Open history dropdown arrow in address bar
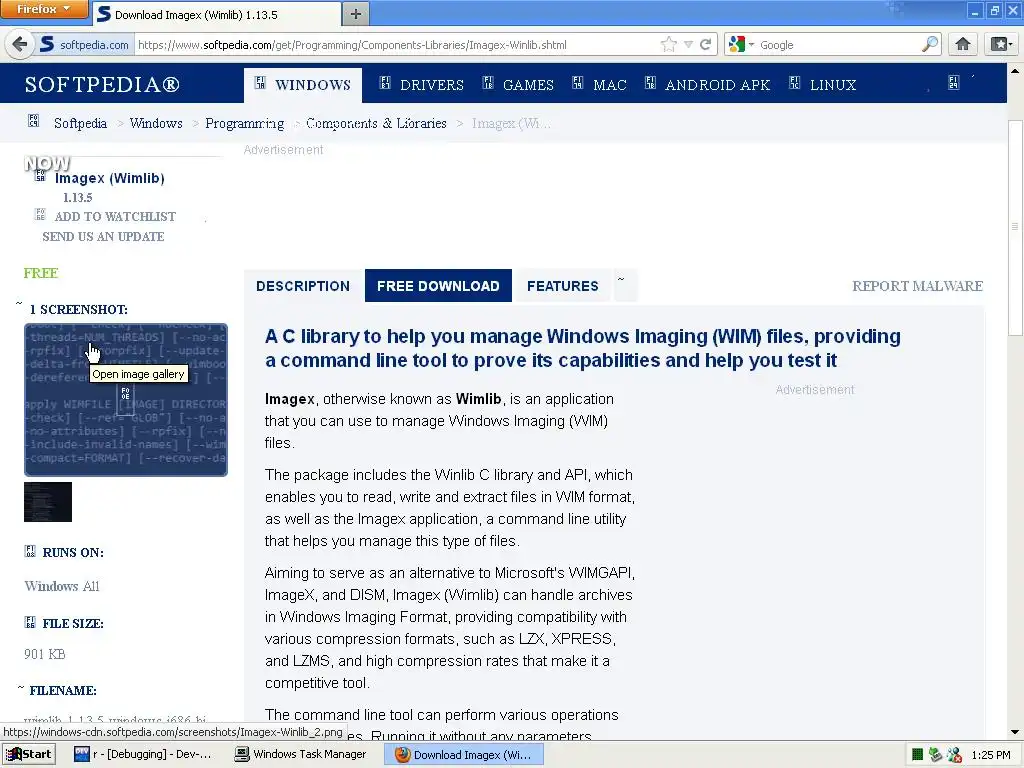This screenshot has height=768, width=1024. pos(688,44)
